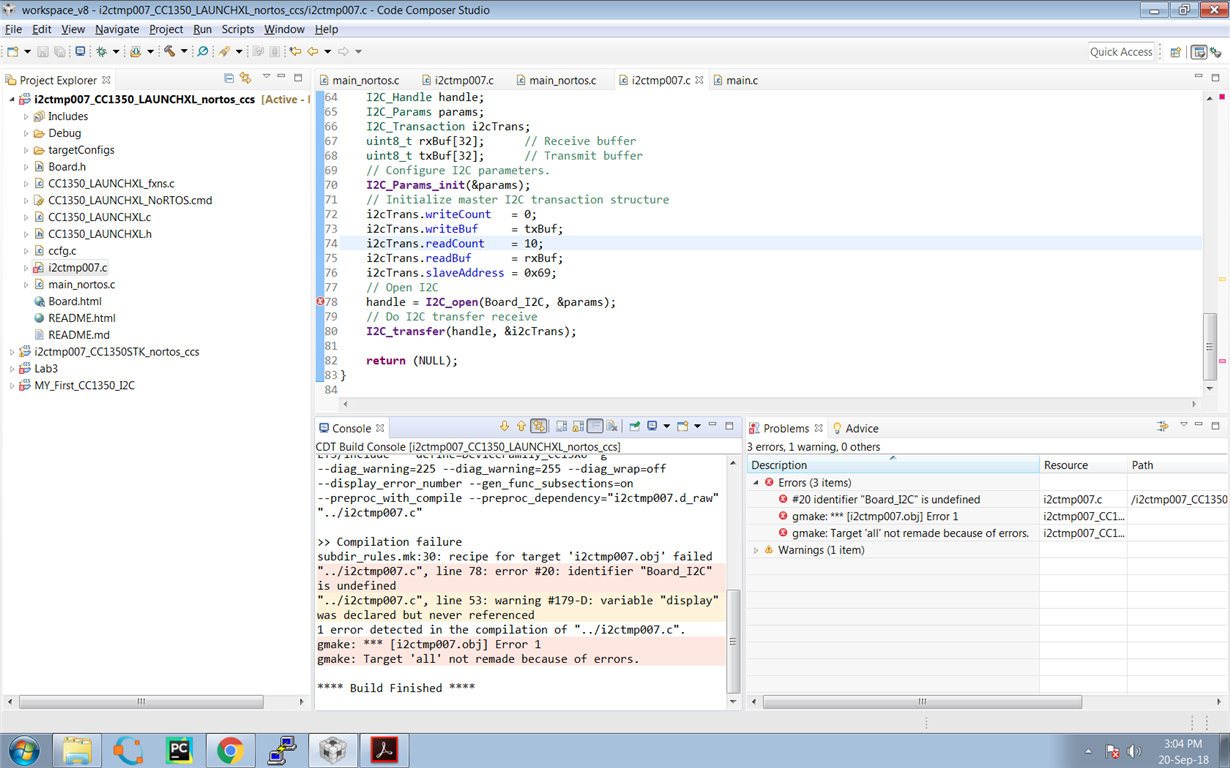Image resolution: width=1230 pixels, height=768 pixels.
Task: Select README.md file
Action: tap(78, 335)
